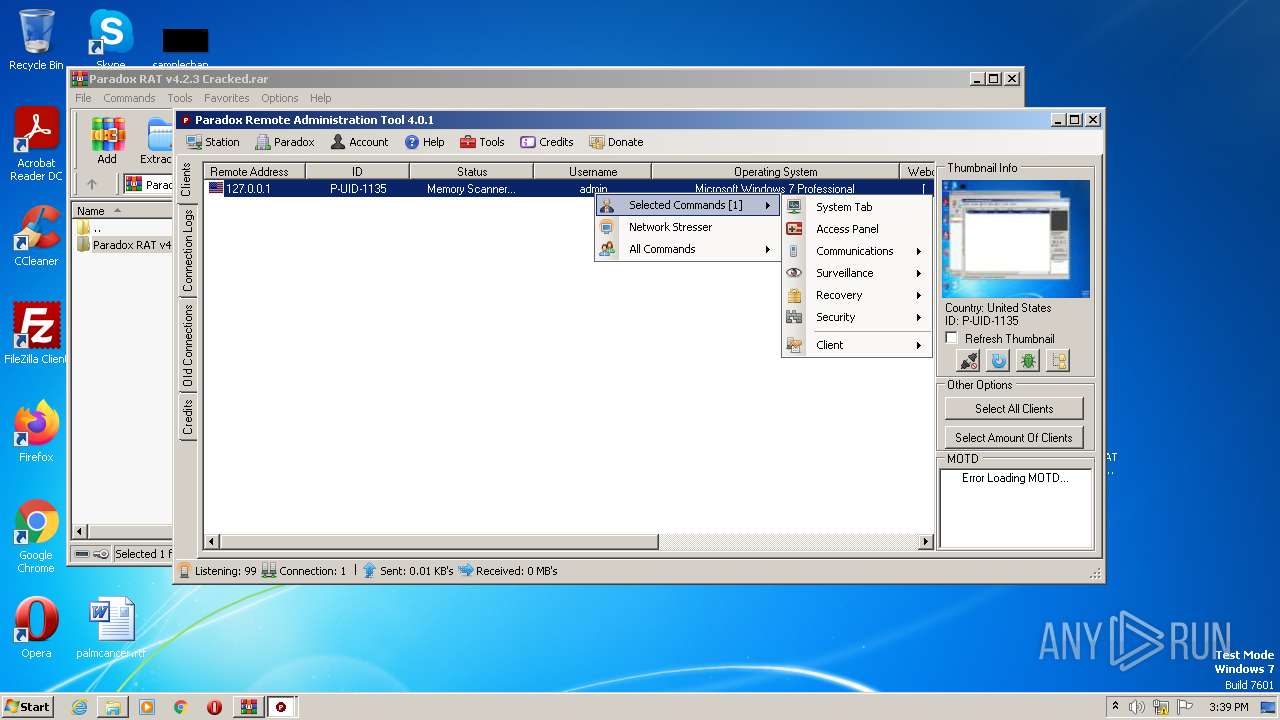Click the folder tree icon under the thumbnail

tap(1058, 361)
